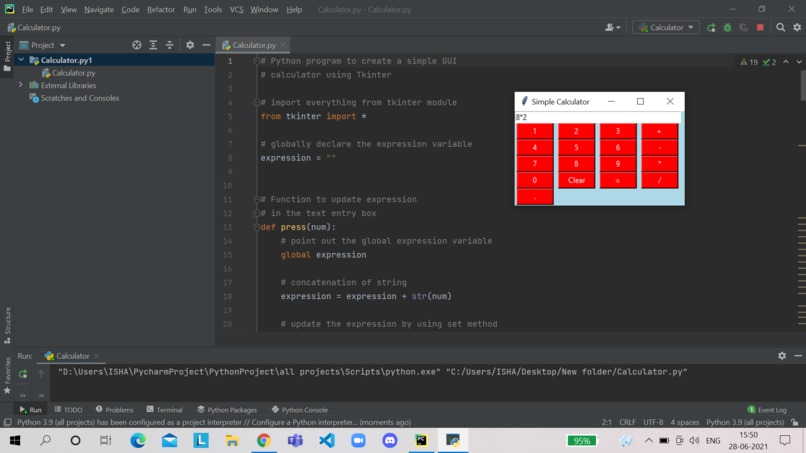Expand all icon in Project panel
Image resolution: width=806 pixels, height=453 pixels.
tap(153, 45)
